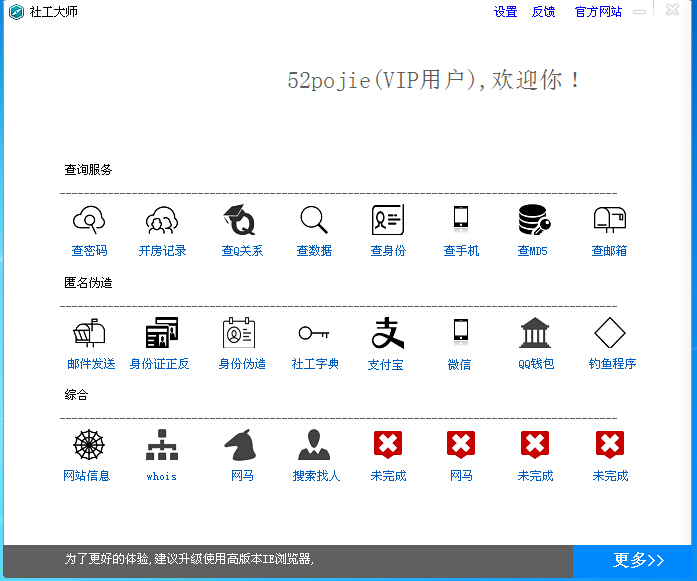The image size is (697, 581).
Task: Click the 身份伪造 text label
Action: (242, 364)
